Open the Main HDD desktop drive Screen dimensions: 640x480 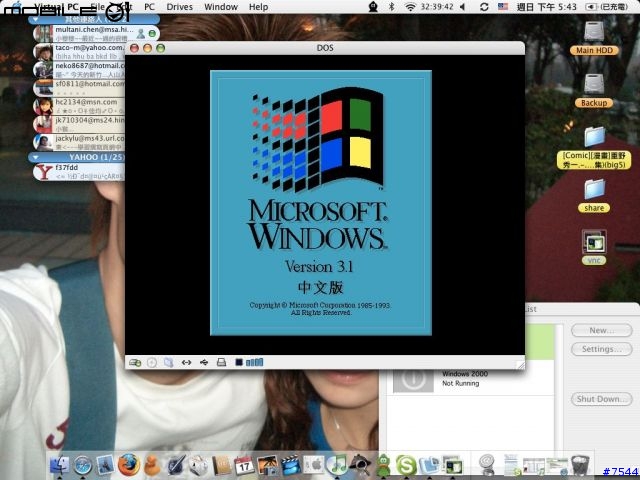[594, 39]
